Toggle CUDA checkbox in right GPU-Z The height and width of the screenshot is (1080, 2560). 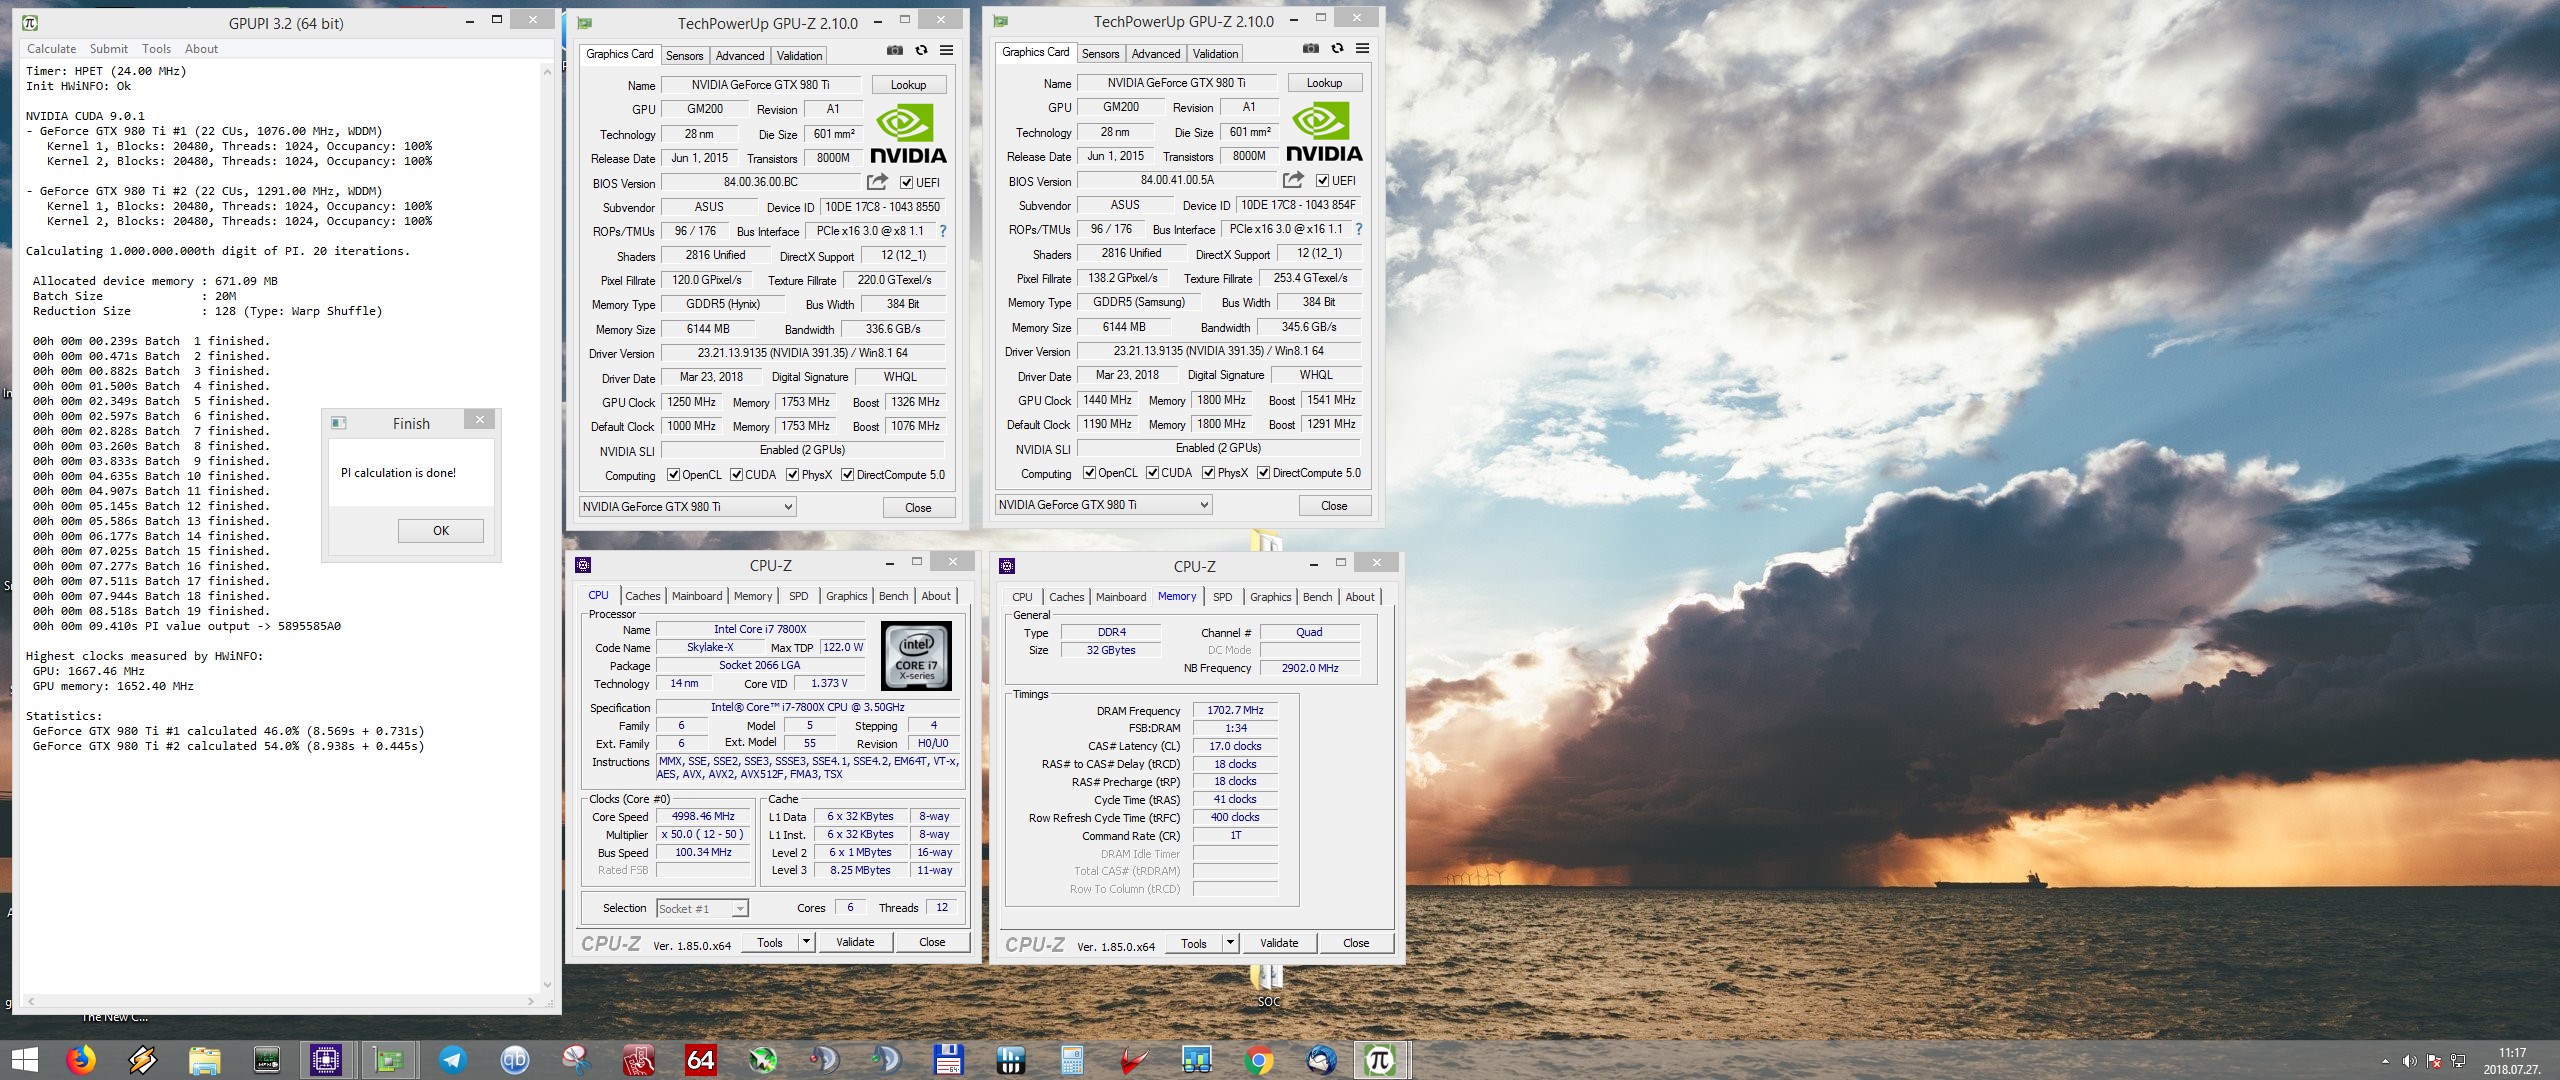(x=1152, y=473)
